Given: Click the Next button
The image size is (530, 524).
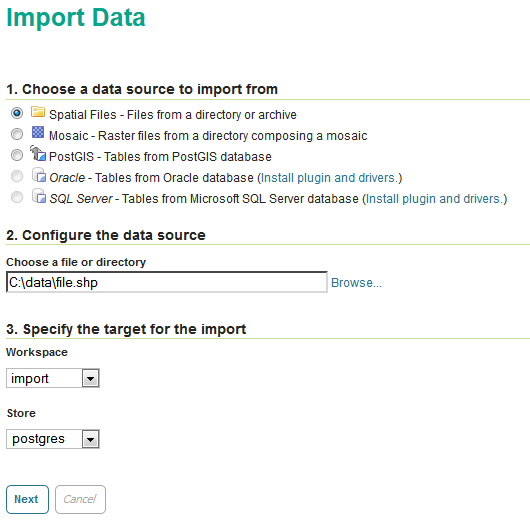Looking at the screenshot, I should click(27, 499).
